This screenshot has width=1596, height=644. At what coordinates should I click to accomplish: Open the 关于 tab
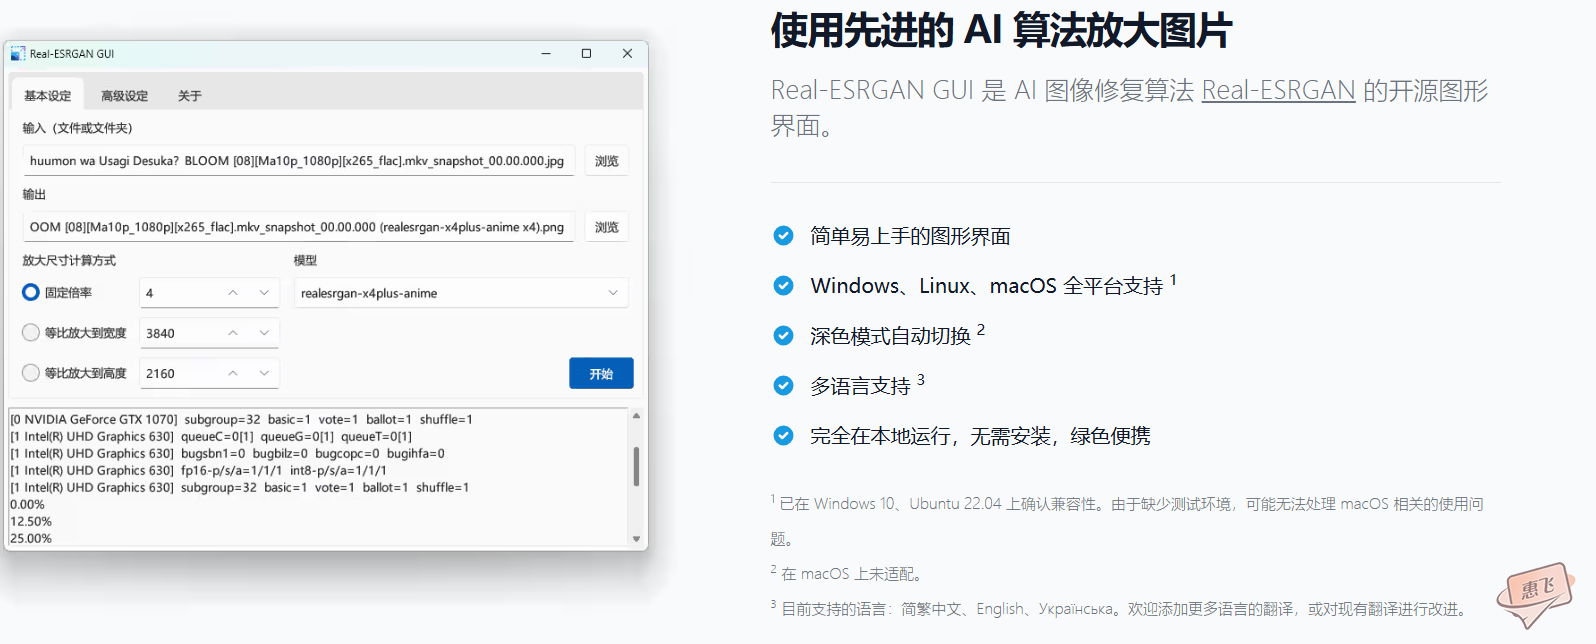click(x=190, y=96)
